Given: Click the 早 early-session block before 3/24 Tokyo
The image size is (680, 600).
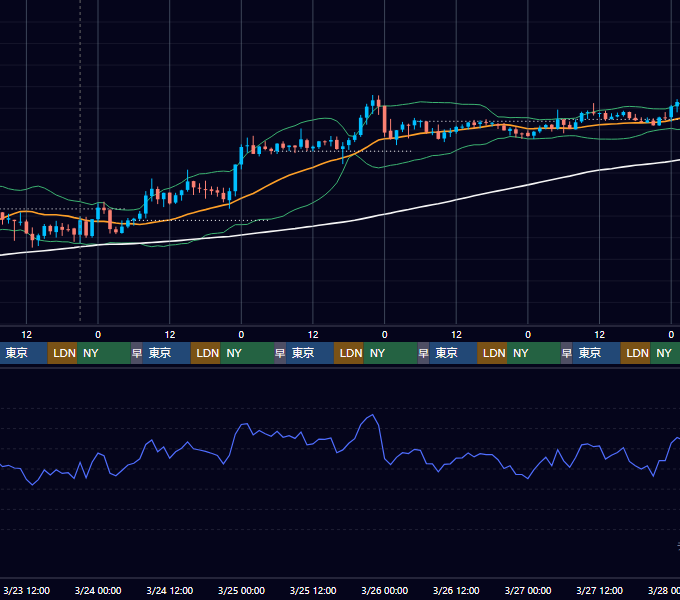Looking at the screenshot, I should pyautogui.click(x=137, y=353).
